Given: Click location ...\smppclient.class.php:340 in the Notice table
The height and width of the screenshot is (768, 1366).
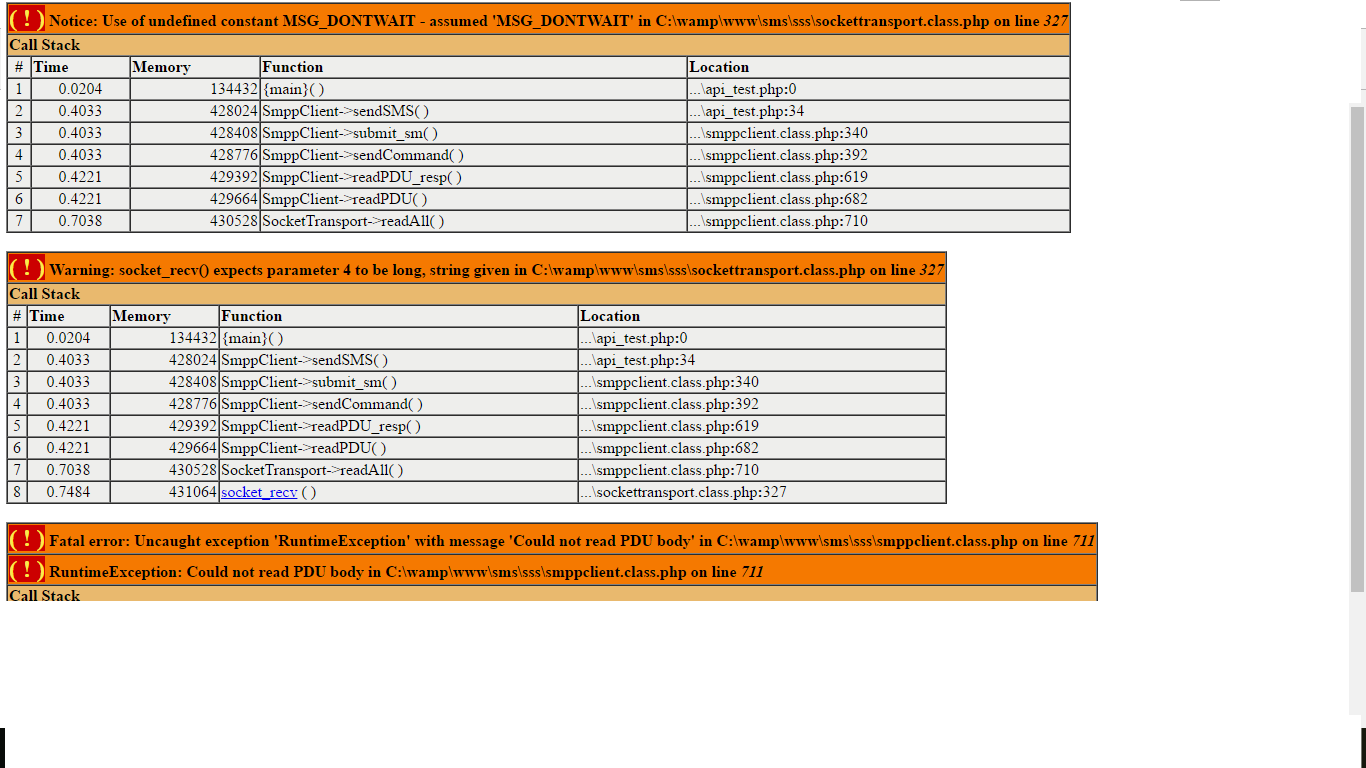Looking at the screenshot, I should (779, 133).
